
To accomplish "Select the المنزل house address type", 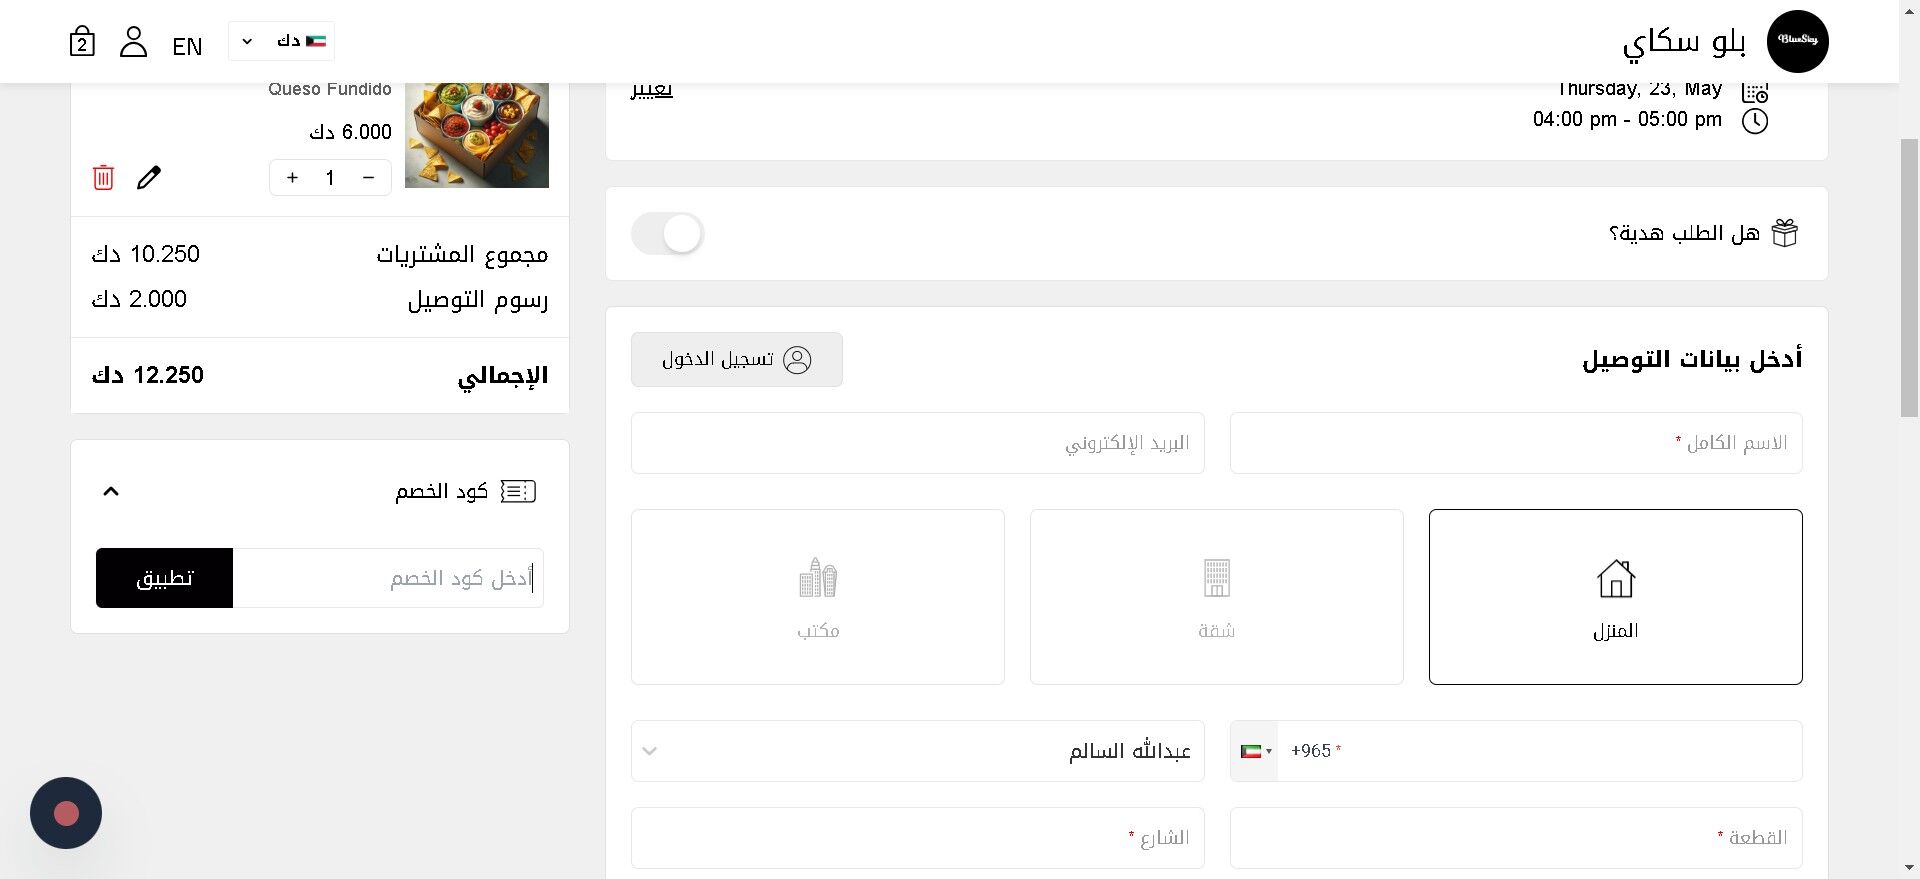I will (x=1615, y=597).
